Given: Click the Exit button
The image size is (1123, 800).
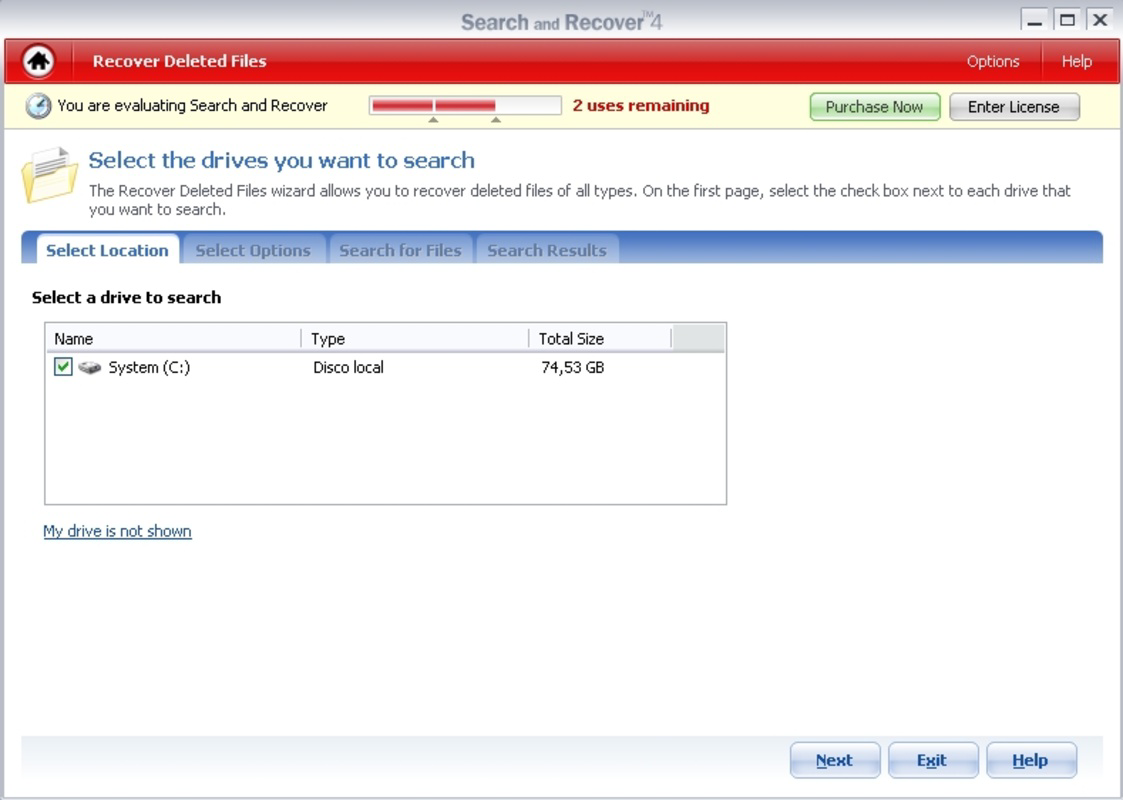Looking at the screenshot, I should [x=933, y=760].
